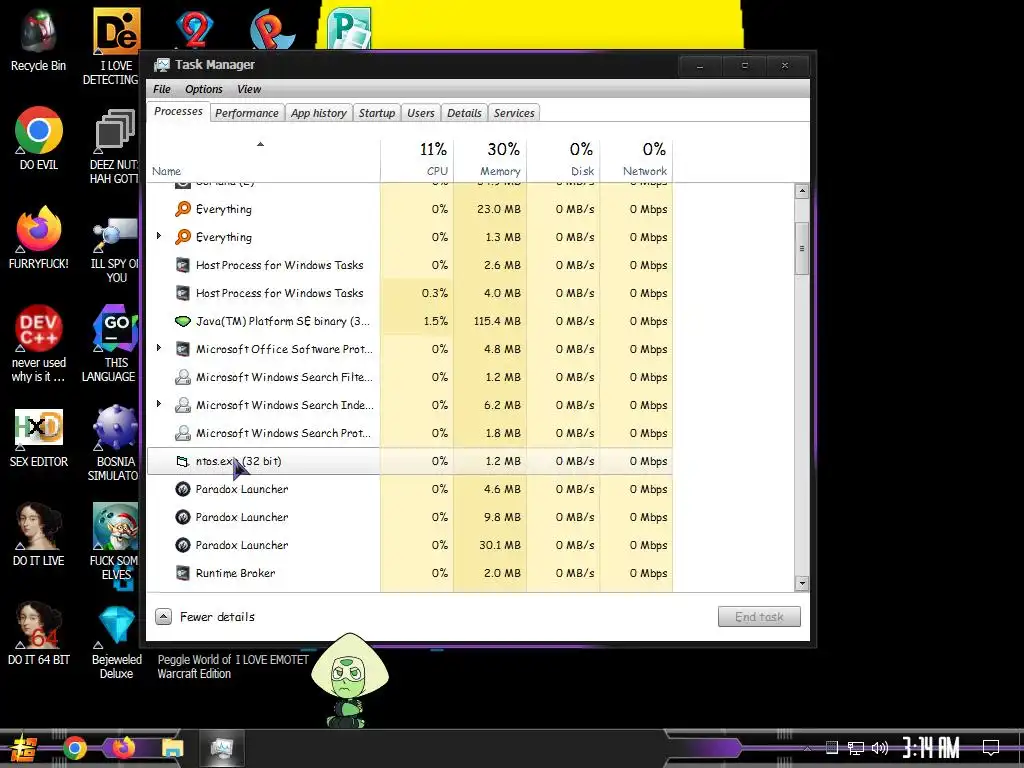Sort by the Disk column header
The image size is (1024, 768).
(564, 160)
